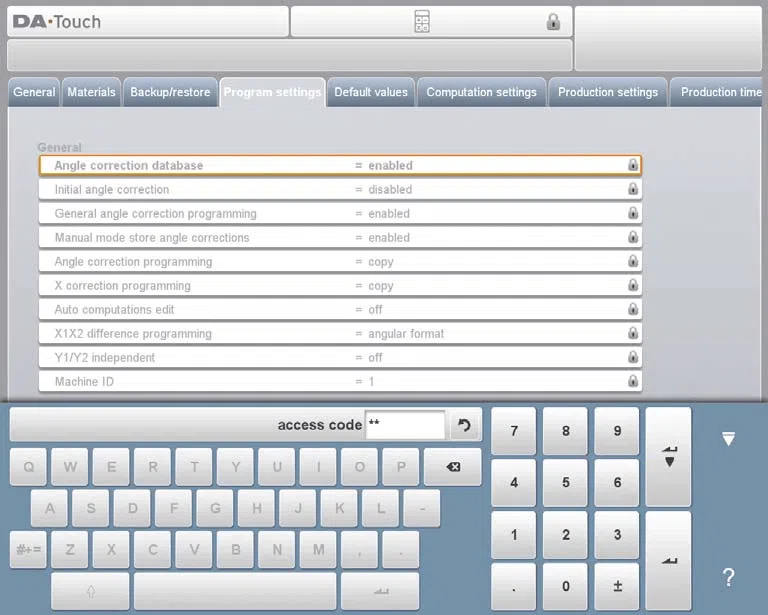Image resolution: width=768 pixels, height=615 pixels.
Task: Open the Materials tab
Action: [x=91, y=92]
